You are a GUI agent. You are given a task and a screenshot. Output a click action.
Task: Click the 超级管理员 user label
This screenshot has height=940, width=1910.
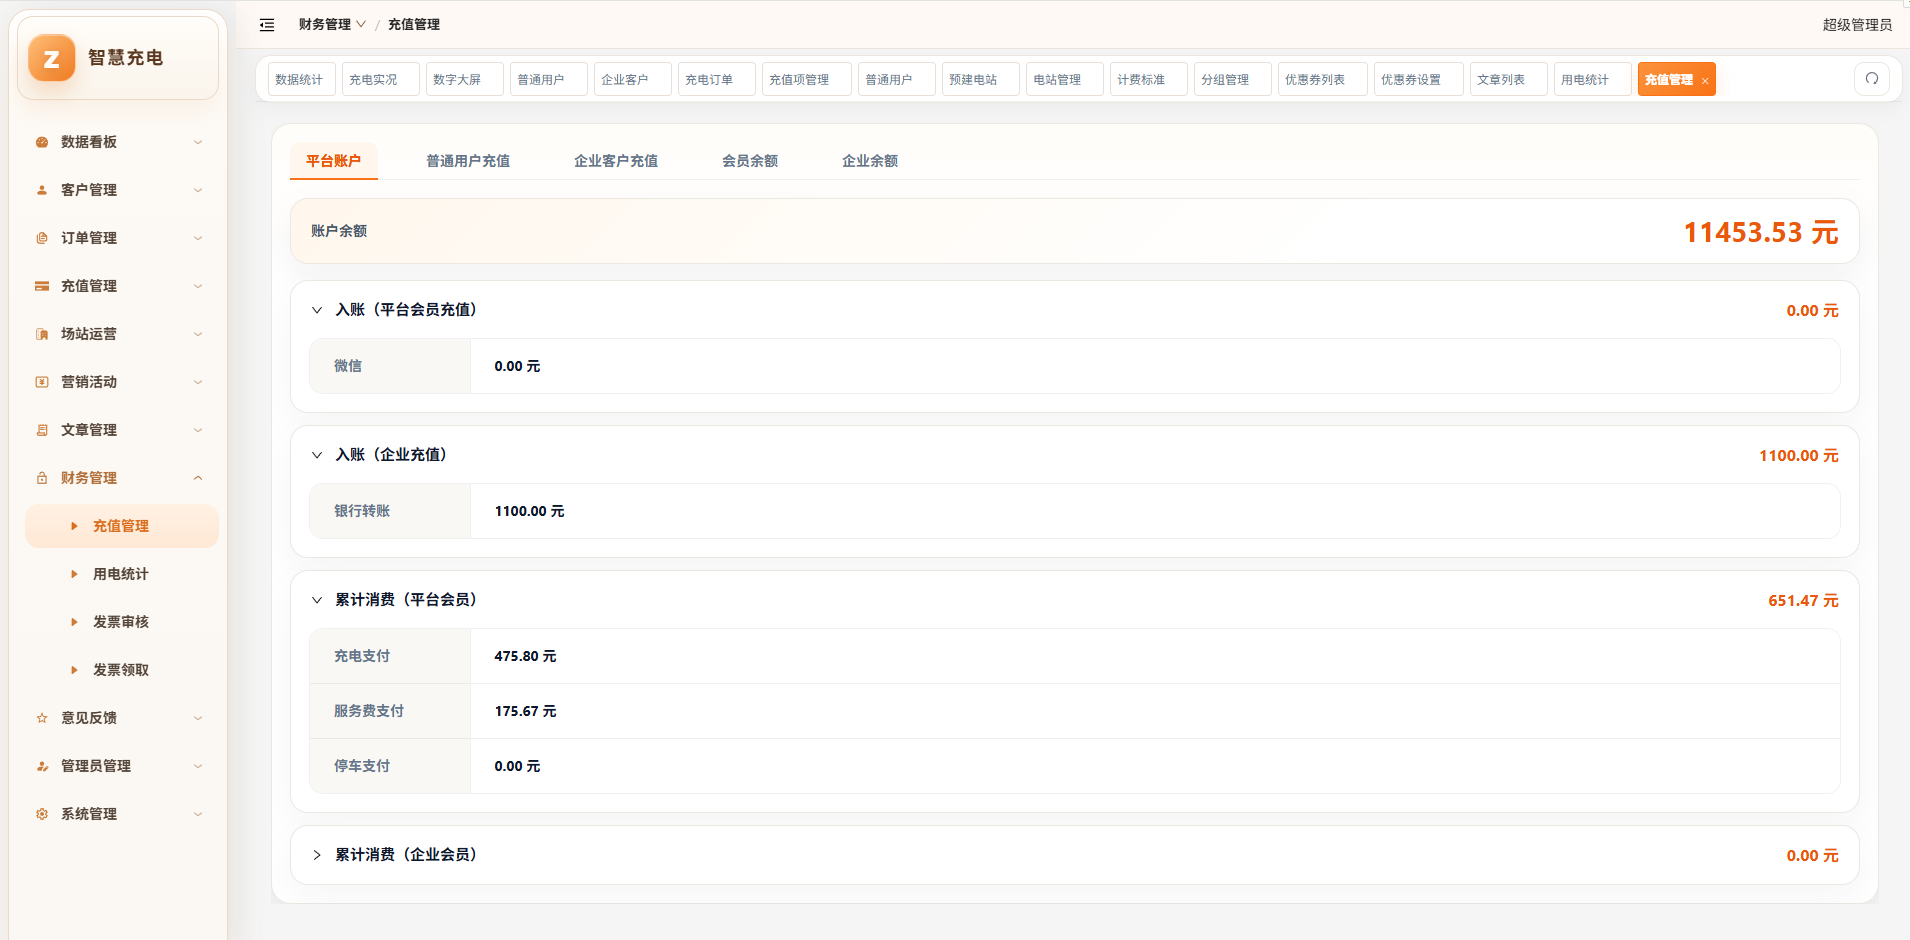(x=1857, y=25)
